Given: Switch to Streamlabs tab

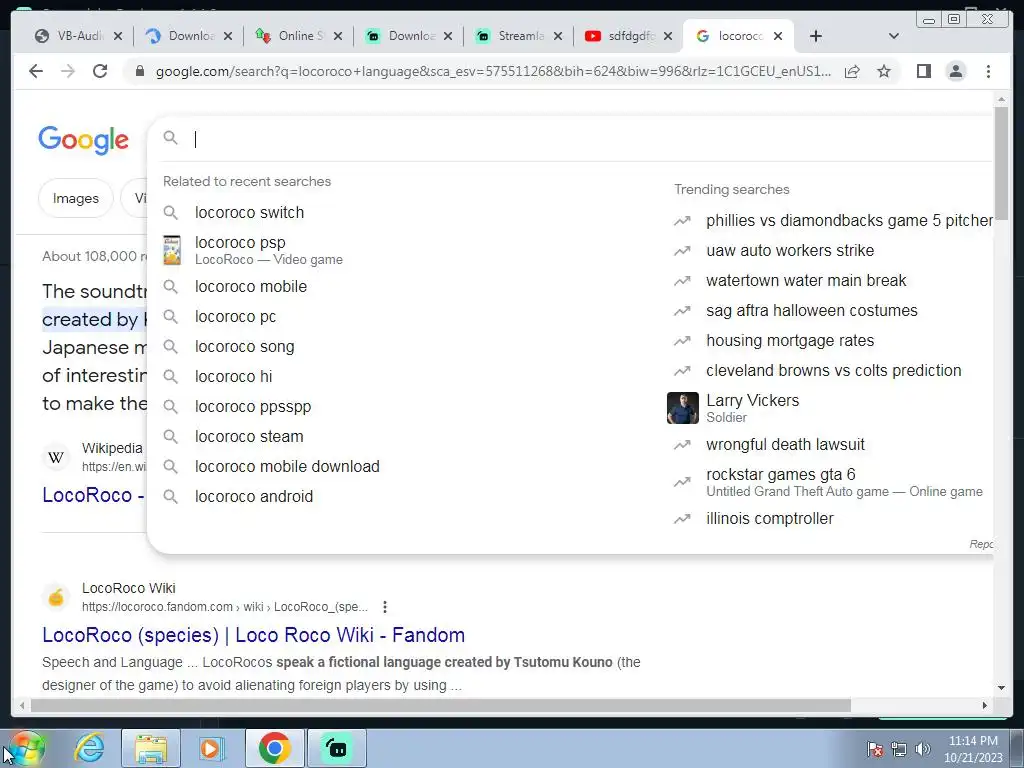Looking at the screenshot, I should click(513, 36).
